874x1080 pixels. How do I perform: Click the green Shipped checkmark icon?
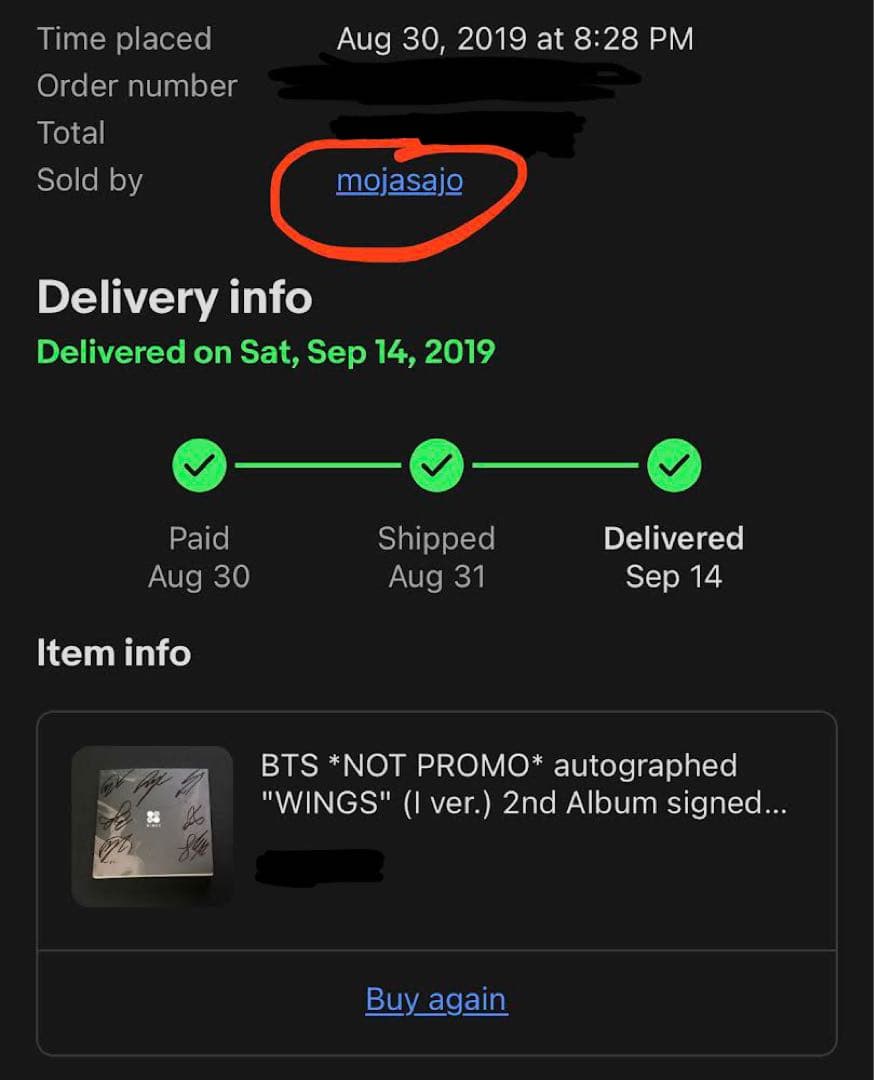(436, 465)
